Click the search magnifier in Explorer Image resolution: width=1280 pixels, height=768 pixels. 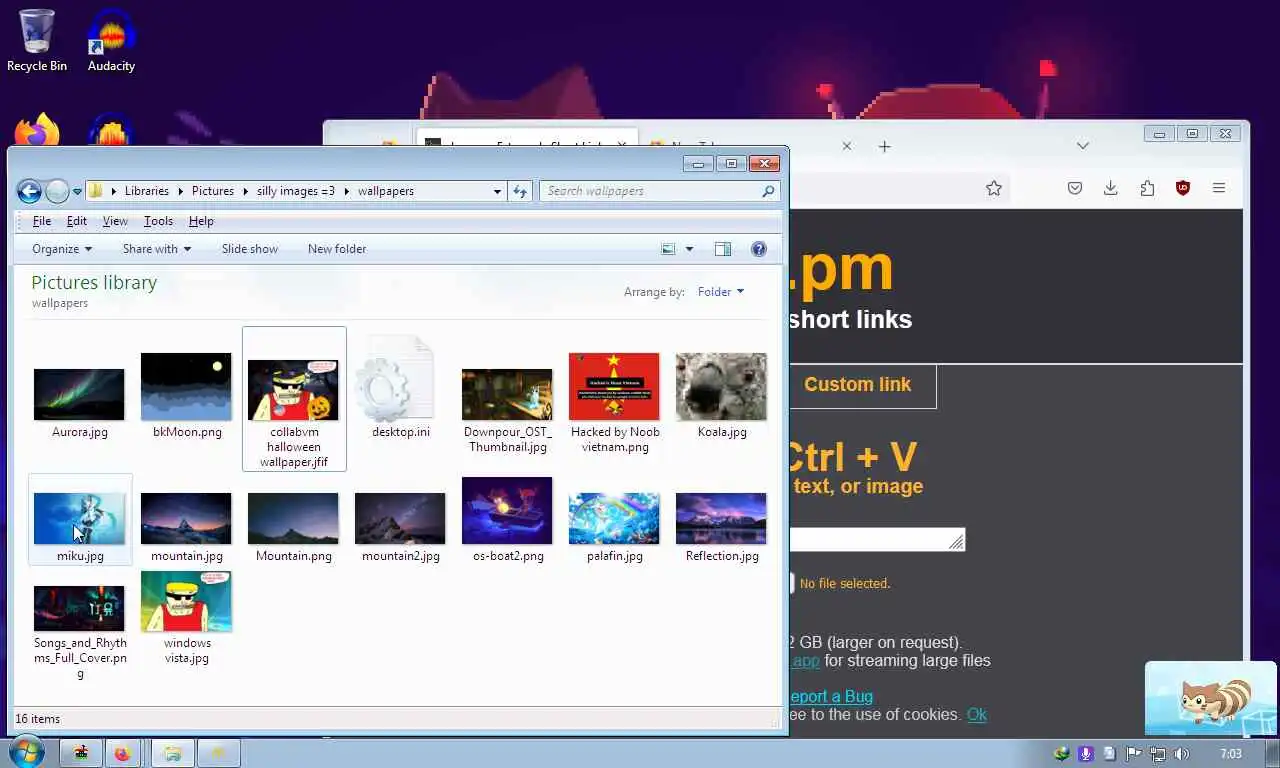point(768,191)
